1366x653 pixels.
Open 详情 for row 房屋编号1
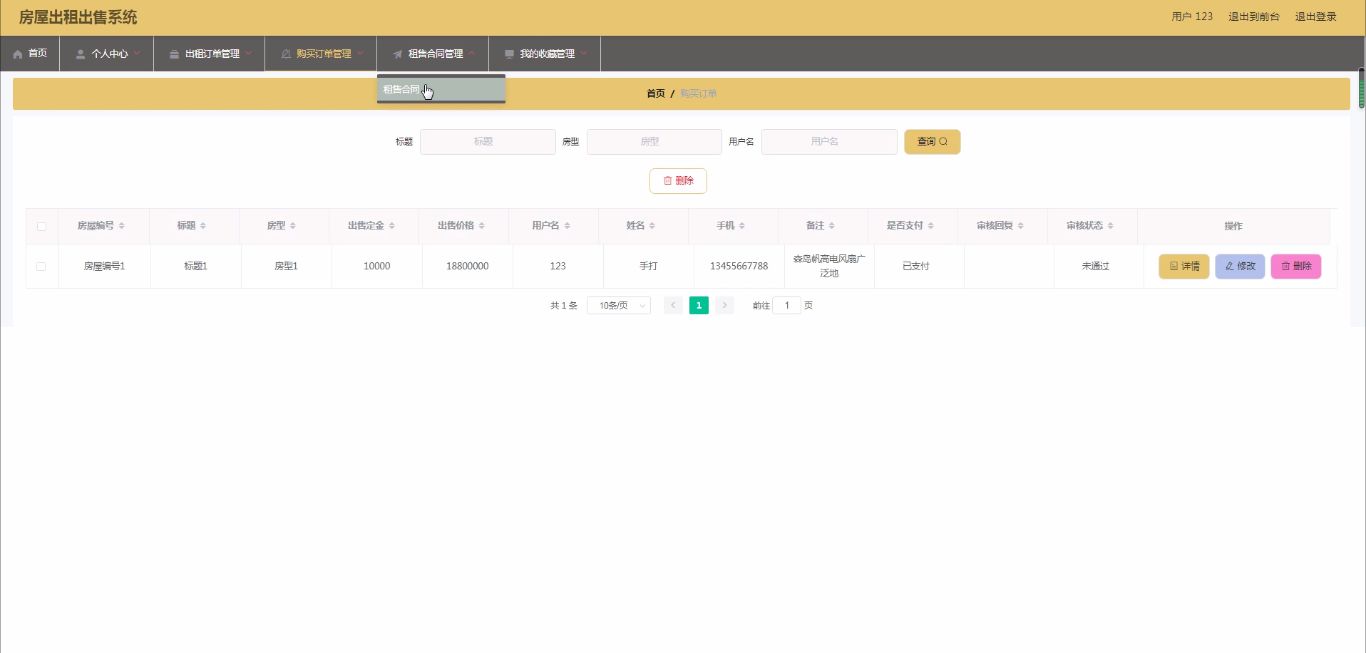1184,267
